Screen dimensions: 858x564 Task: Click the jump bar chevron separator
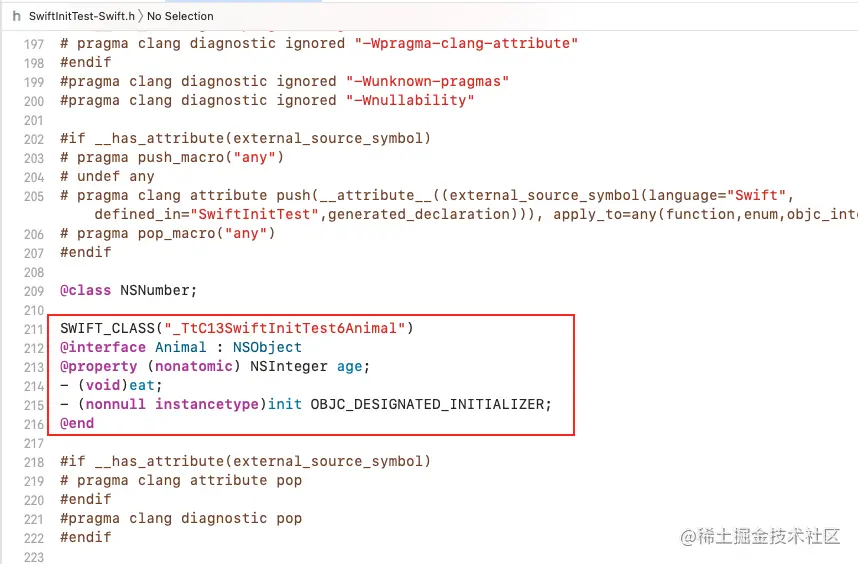click(140, 16)
